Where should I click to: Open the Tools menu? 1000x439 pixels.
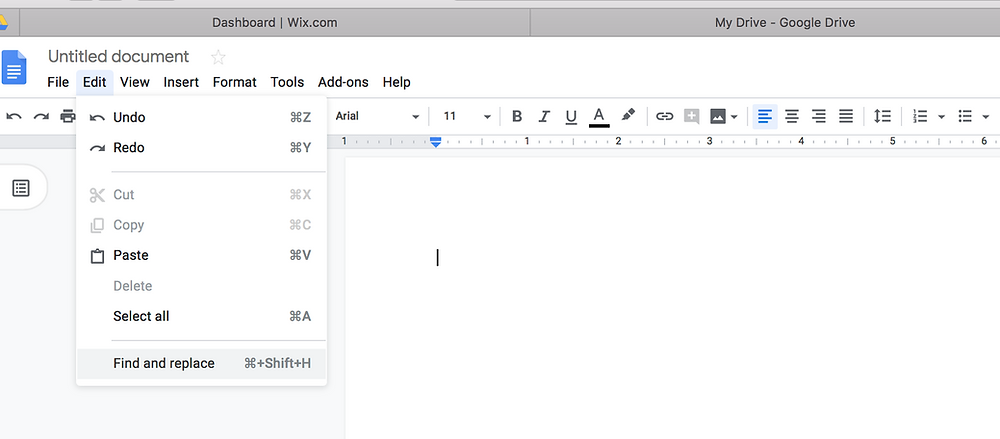(x=287, y=82)
